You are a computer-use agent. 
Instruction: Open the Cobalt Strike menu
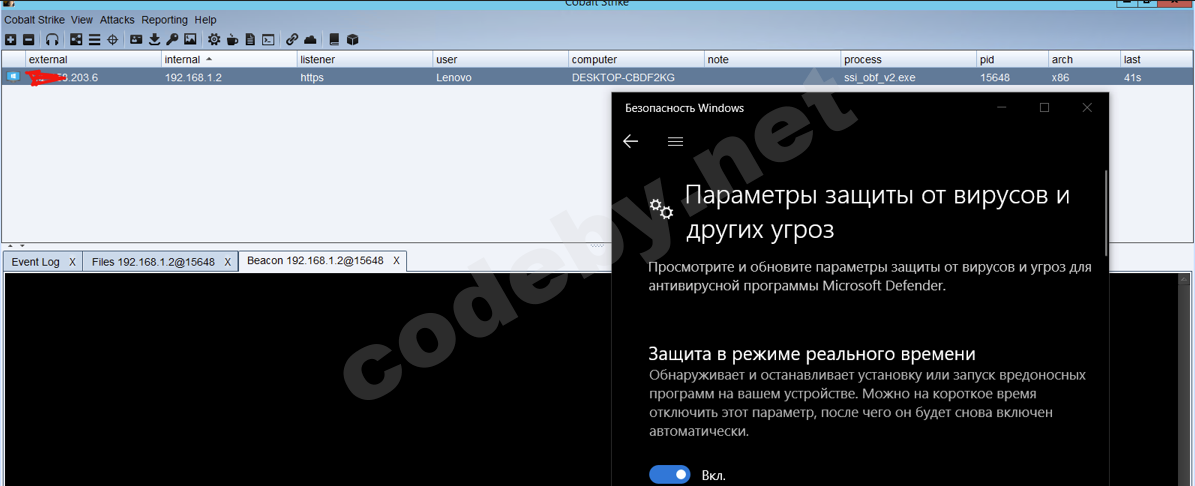click(x=34, y=20)
